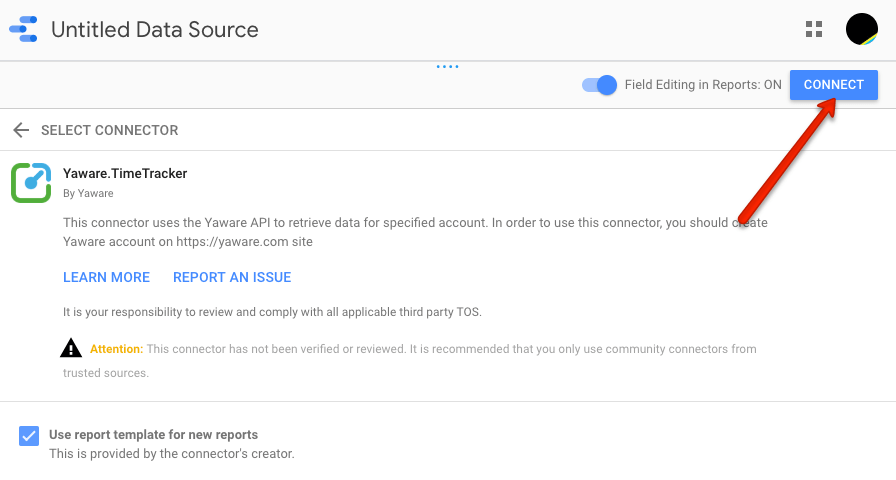
Task: Click the Yaware TimeTracker connector logo
Action: click(x=31, y=183)
